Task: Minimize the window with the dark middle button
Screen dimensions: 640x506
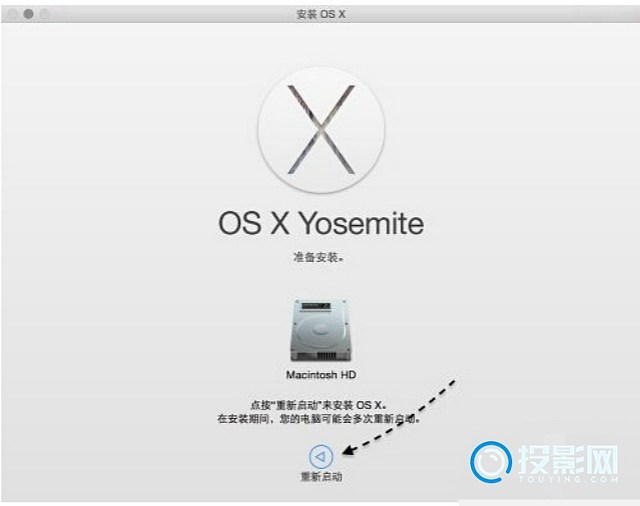Action: pos(28,14)
